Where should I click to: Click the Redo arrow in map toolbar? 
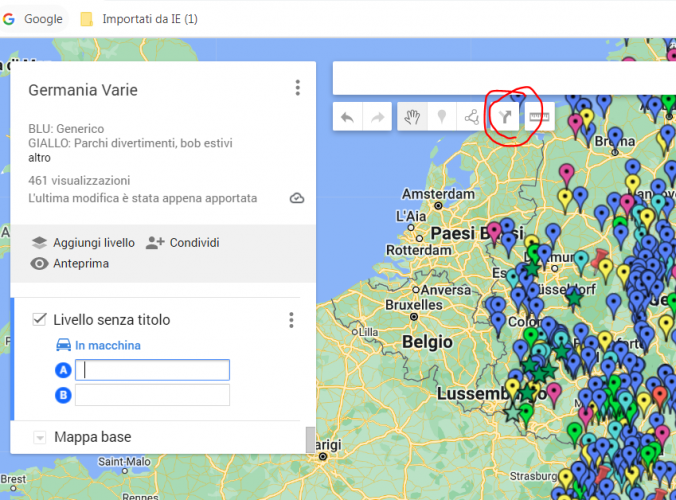click(377, 117)
